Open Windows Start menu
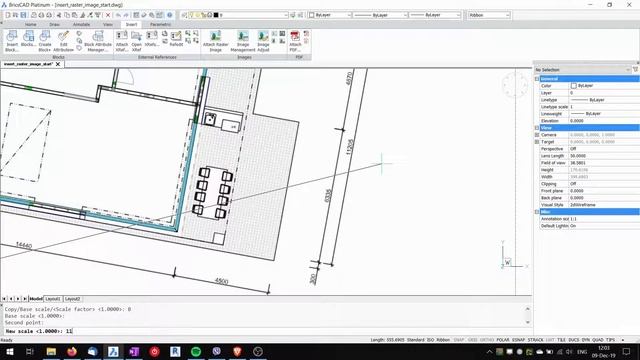Image resolution: width=640 pixels, height=360 pixels. [x=10, y=351]
